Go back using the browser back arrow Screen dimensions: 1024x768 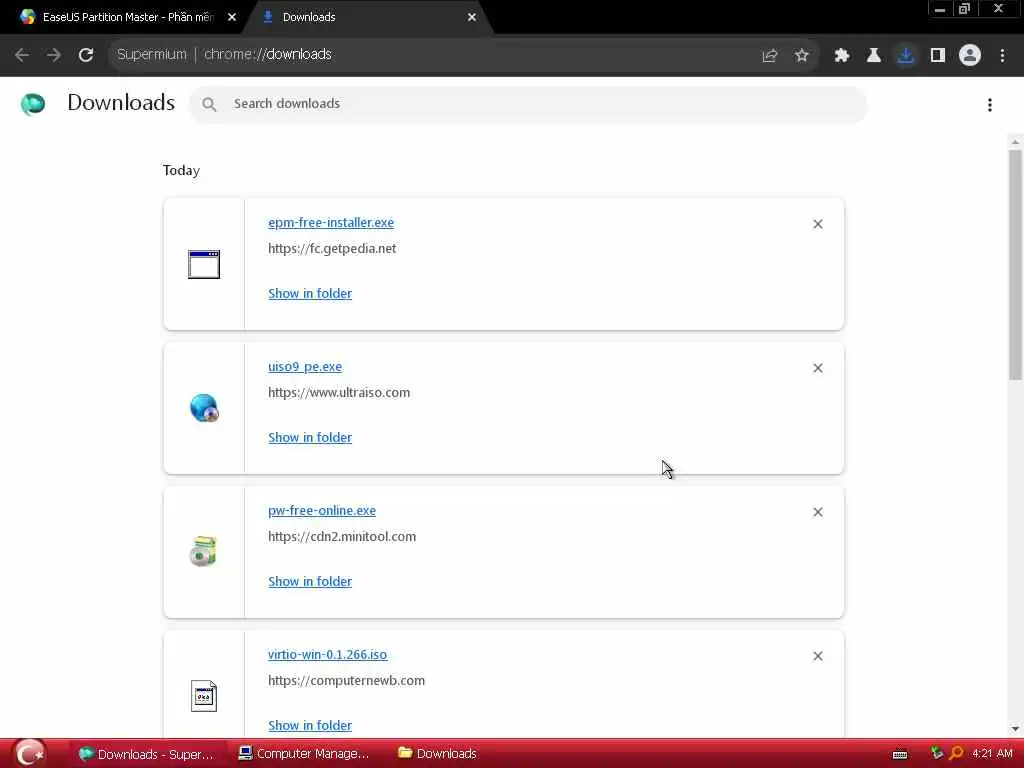22,55
